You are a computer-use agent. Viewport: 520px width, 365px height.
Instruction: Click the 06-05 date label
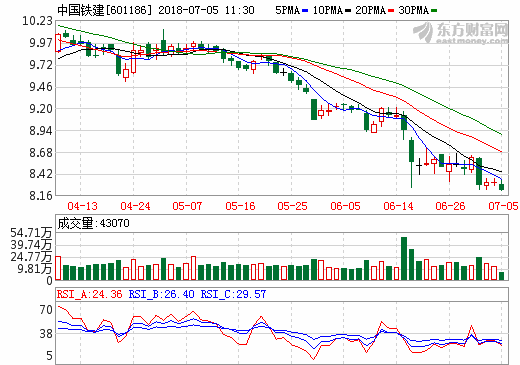point(345,206)
